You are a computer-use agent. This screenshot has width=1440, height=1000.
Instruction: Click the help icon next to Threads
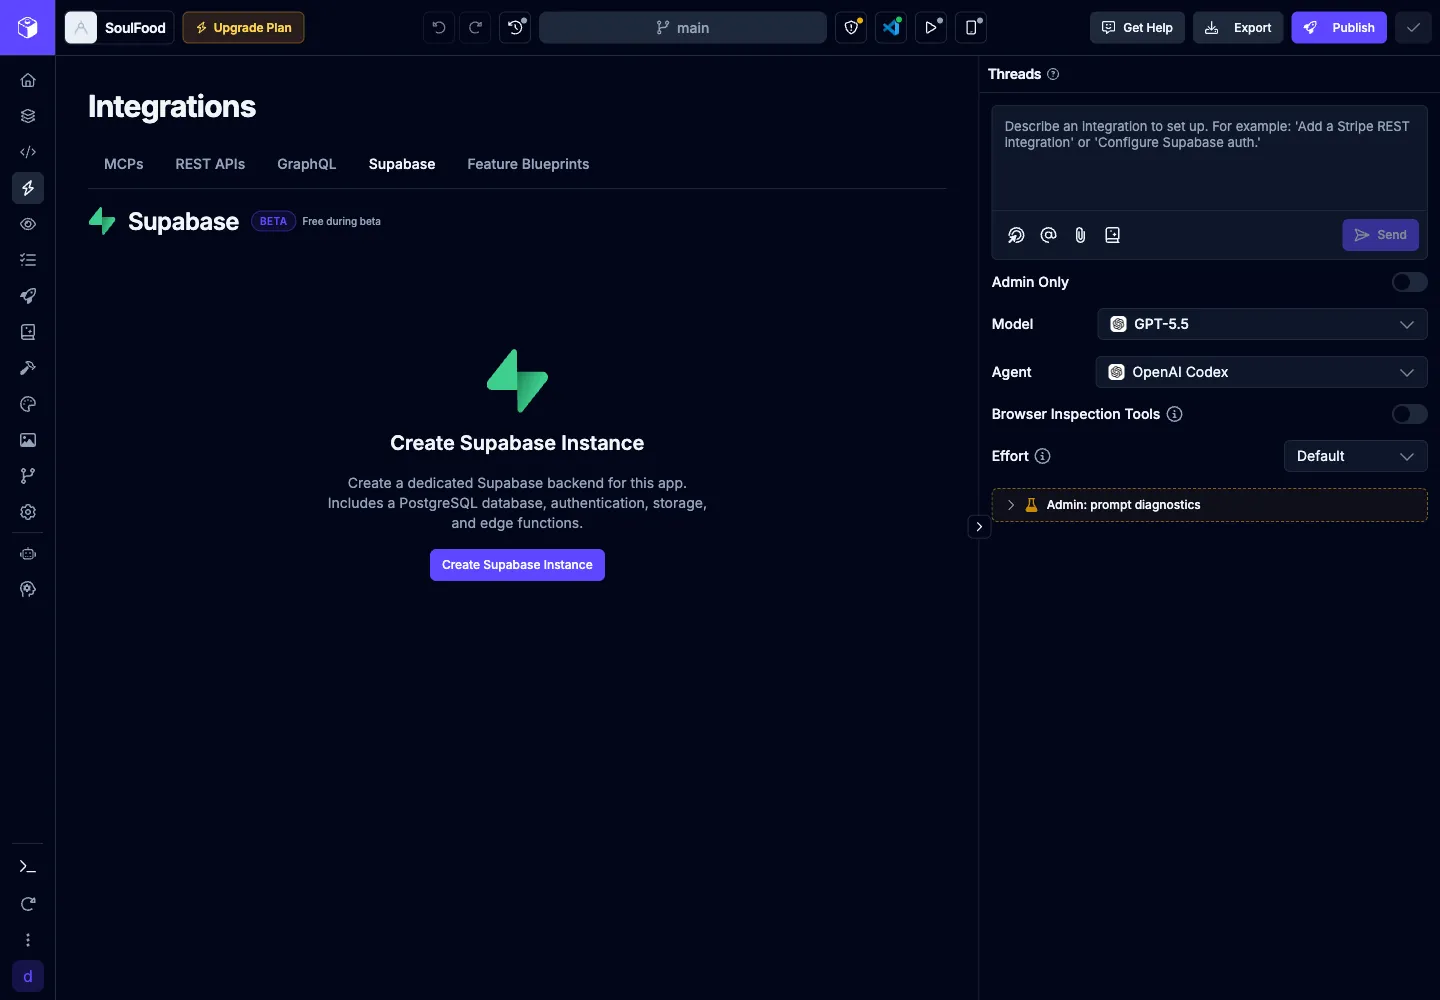pos(1053,74)
